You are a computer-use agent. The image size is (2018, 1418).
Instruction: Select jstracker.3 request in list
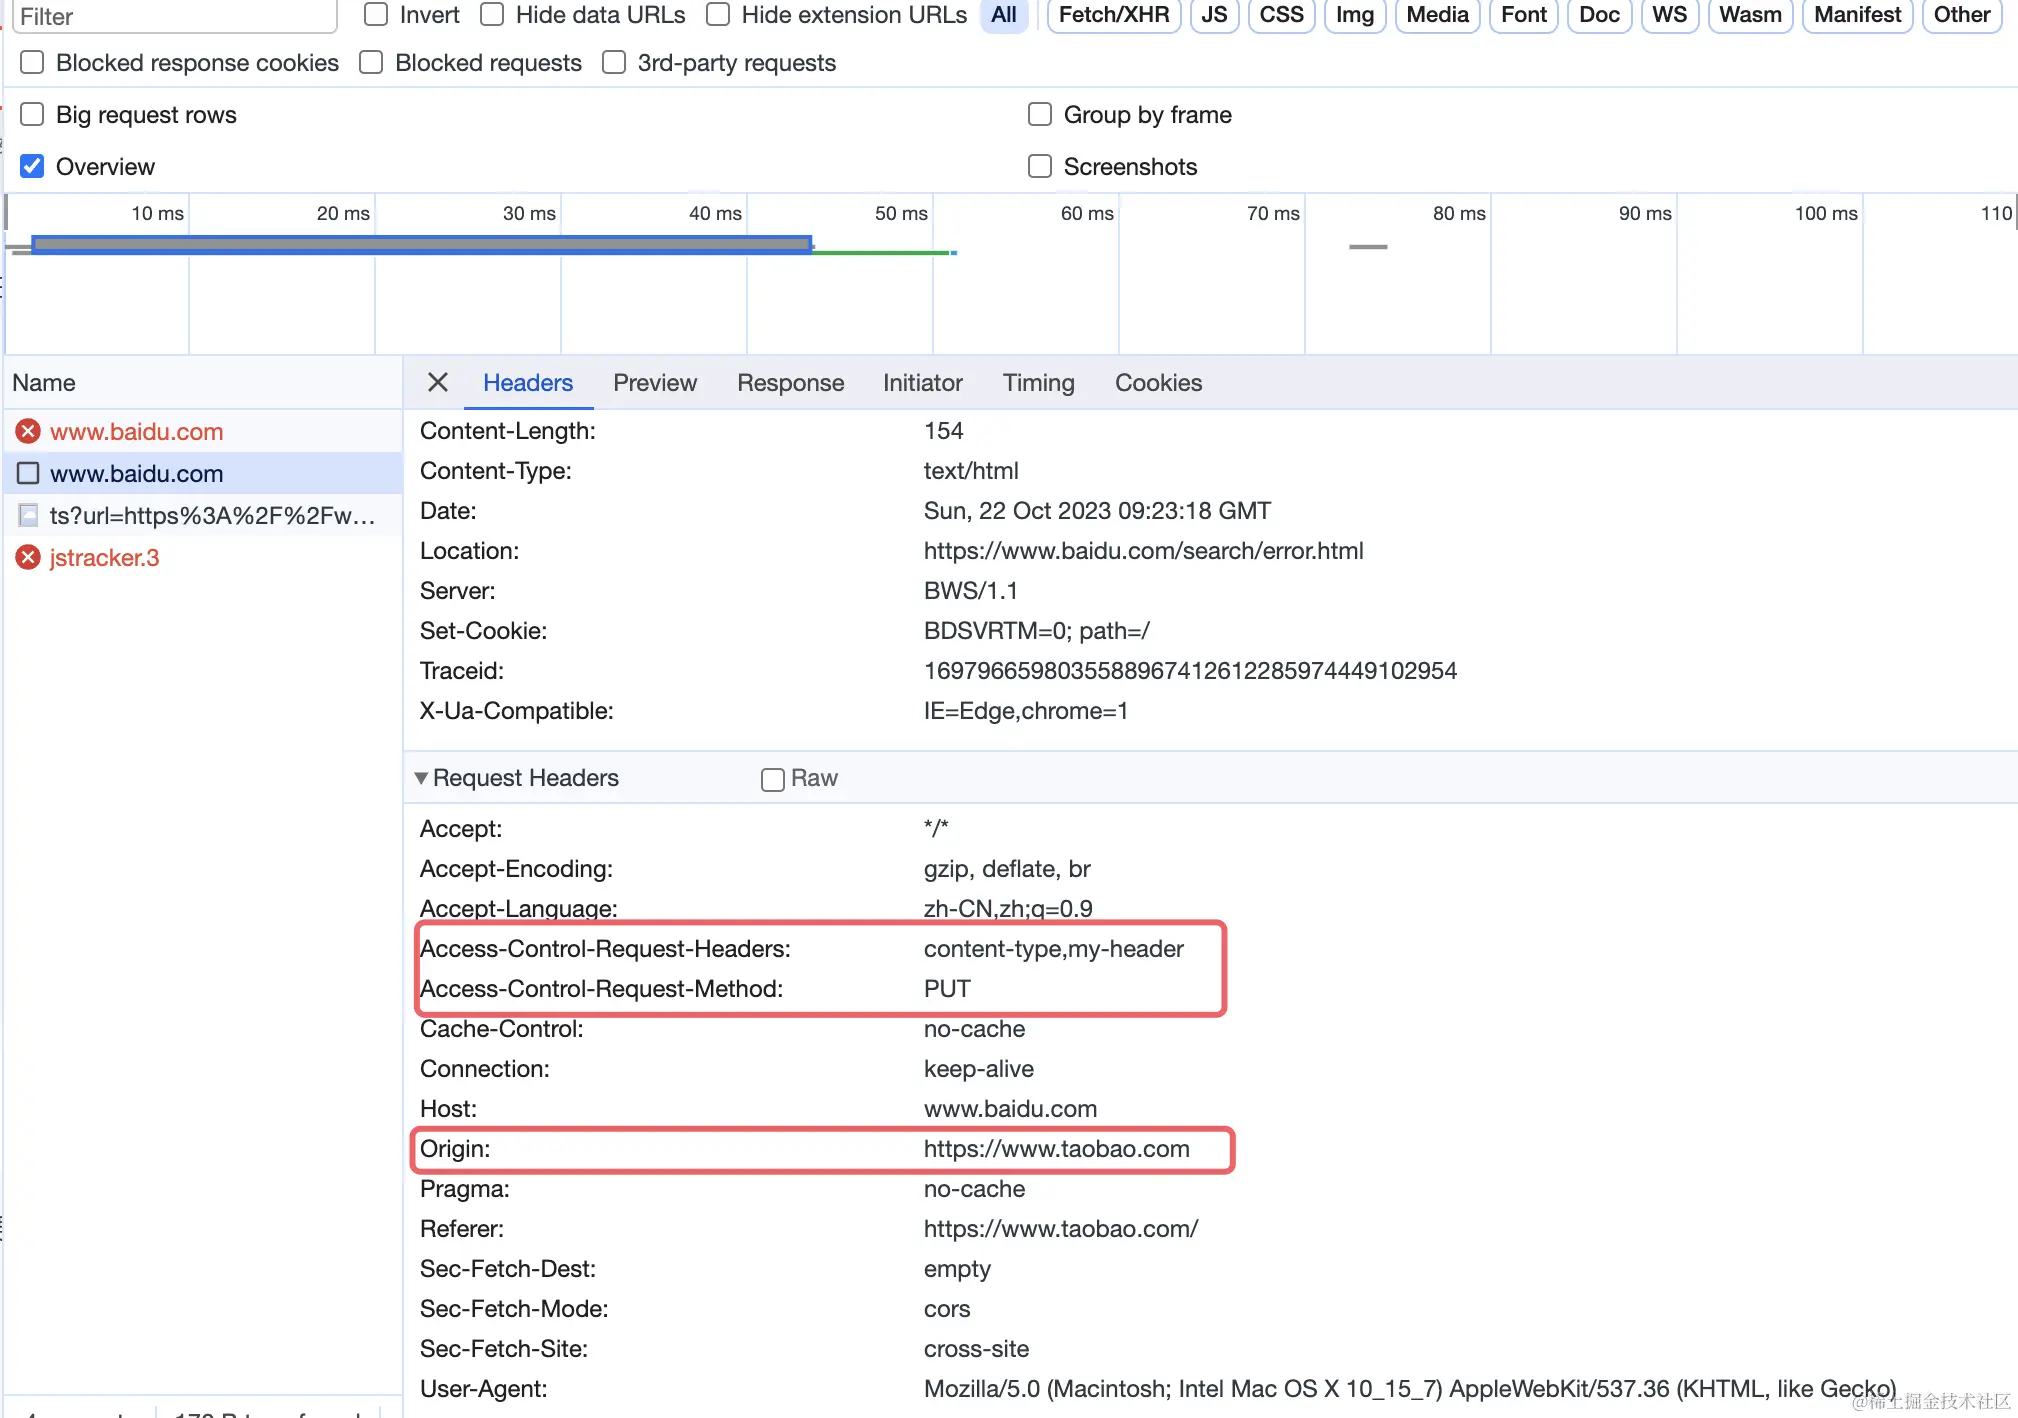(x=104, y=558)
